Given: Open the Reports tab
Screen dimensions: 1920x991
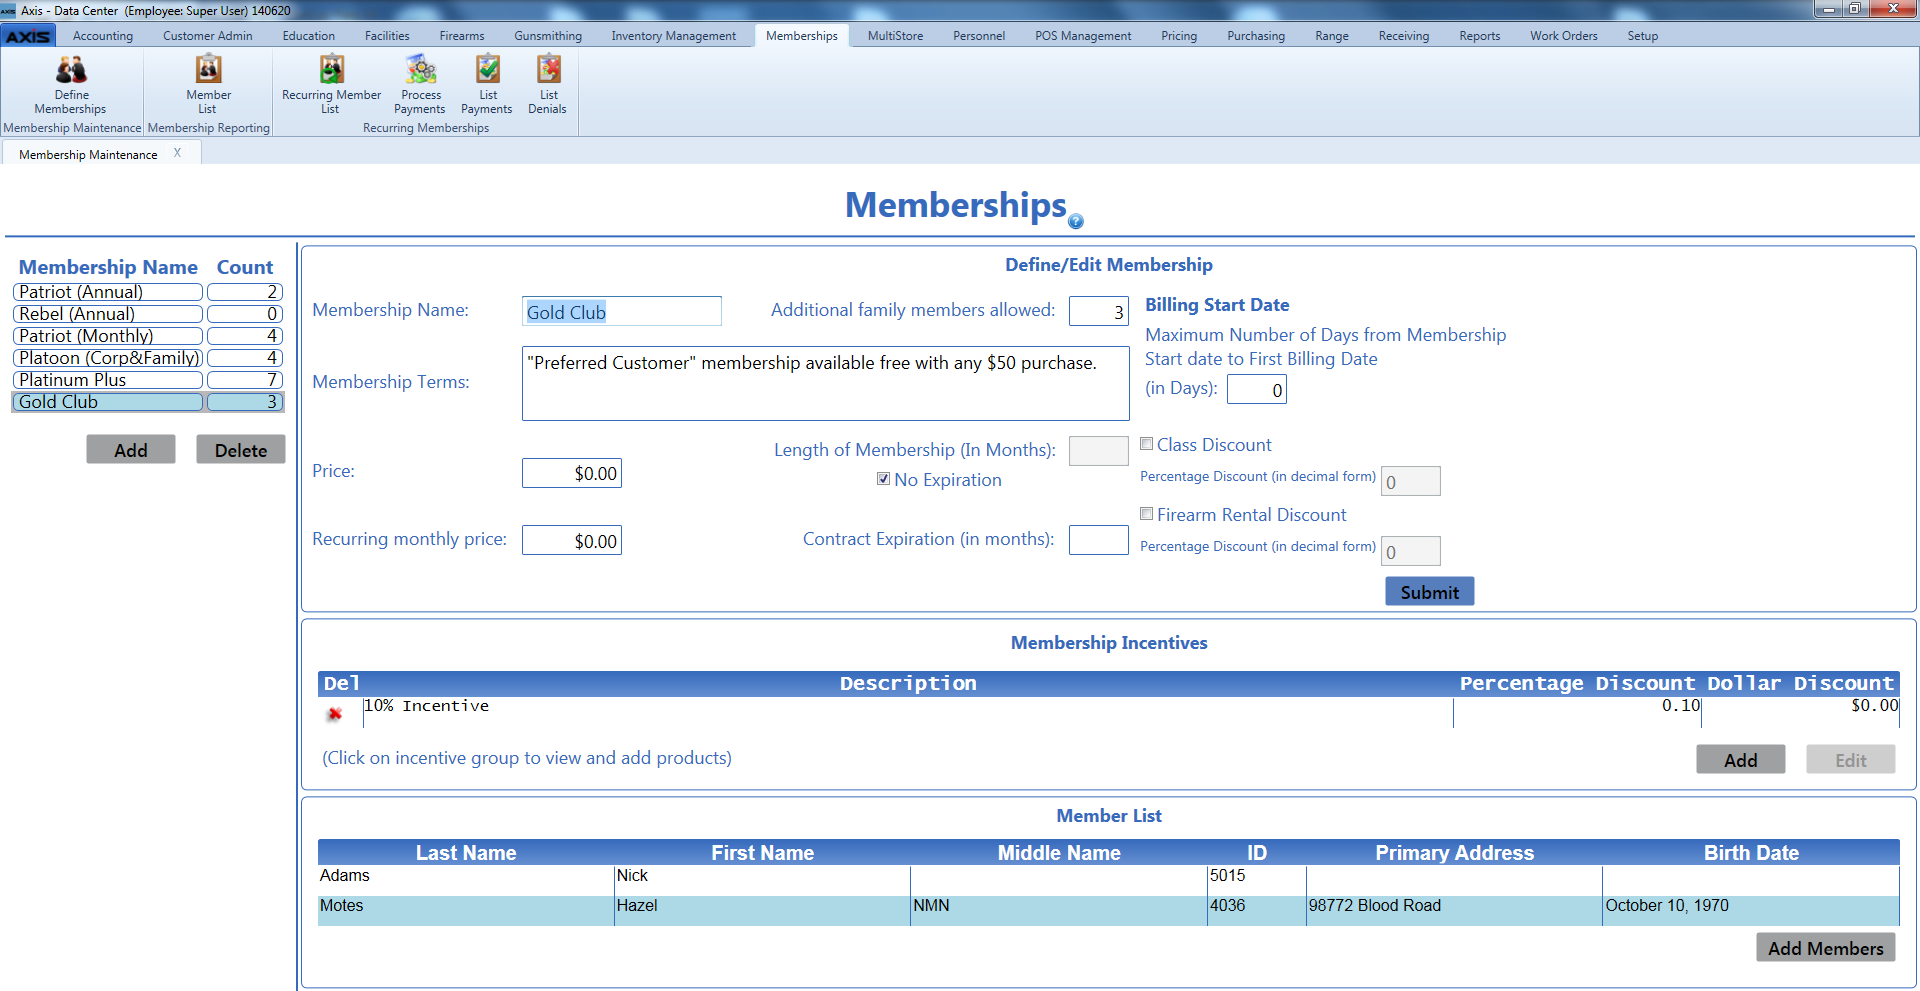Looking at the screenshot, I should coord(1480,36).
